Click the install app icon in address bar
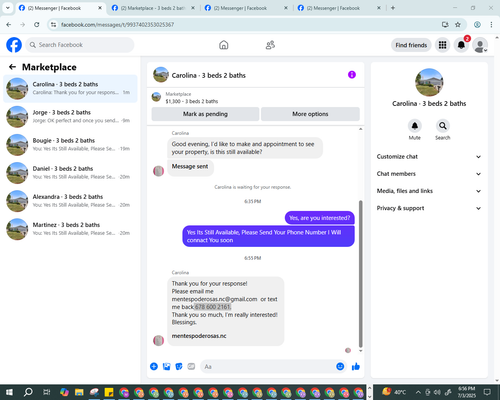Image resolution: width=500 pixels, height=400 pixels. click(x=445, y=25)
